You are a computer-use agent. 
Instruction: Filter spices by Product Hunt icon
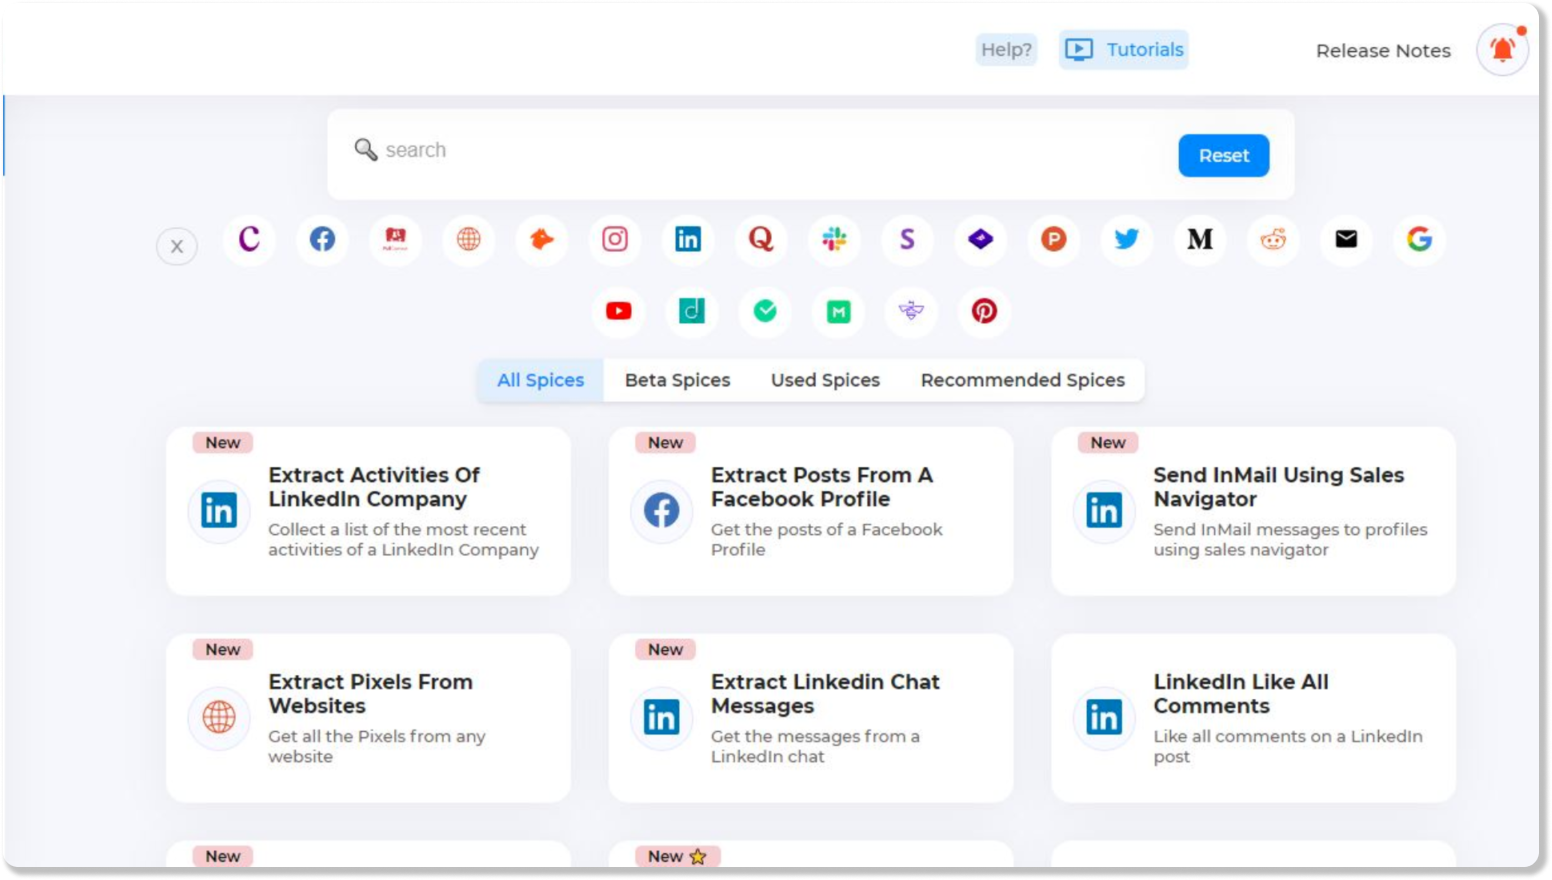[1053, 239]
